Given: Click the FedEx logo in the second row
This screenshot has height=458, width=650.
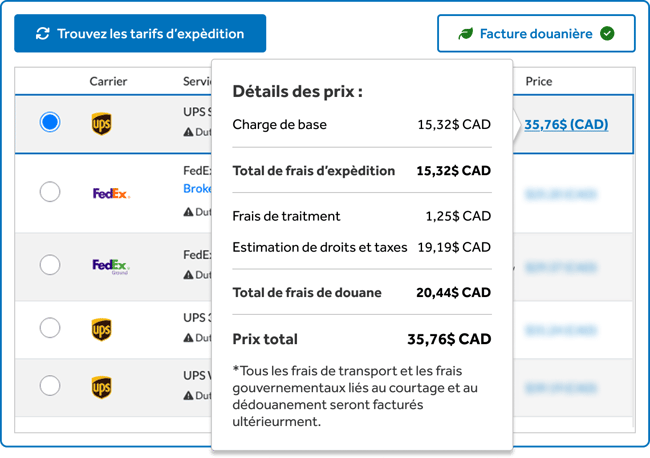Looking at the screenshot, I should pos(111,193).
